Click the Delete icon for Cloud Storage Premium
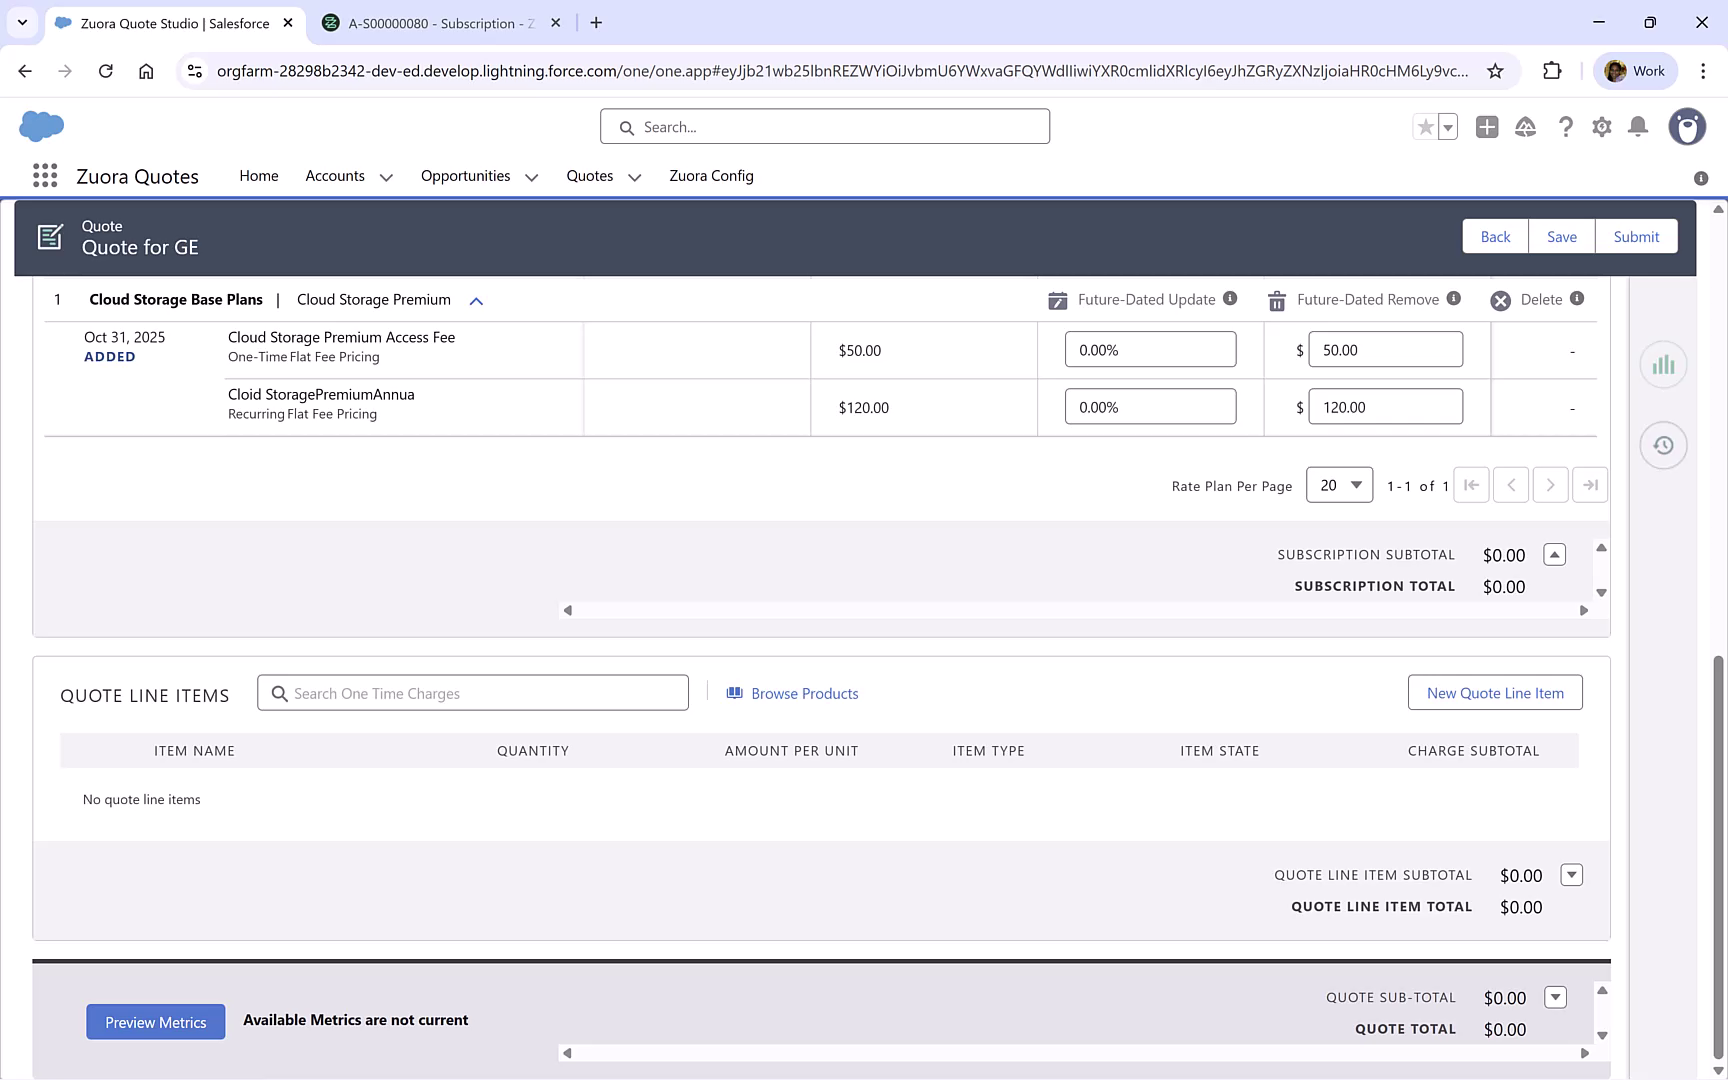Viewport: 1728px width, 1080px height. pyautogui.click(x=1499, y=299)
